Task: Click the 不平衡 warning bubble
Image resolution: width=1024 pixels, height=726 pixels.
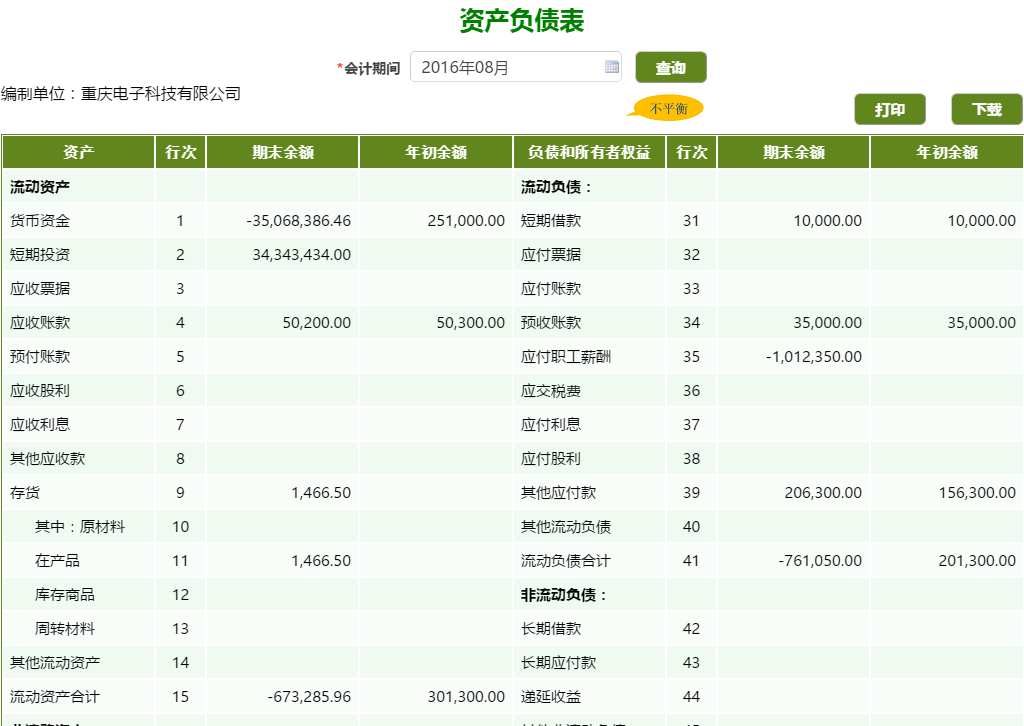Action: tap(667, 108)
